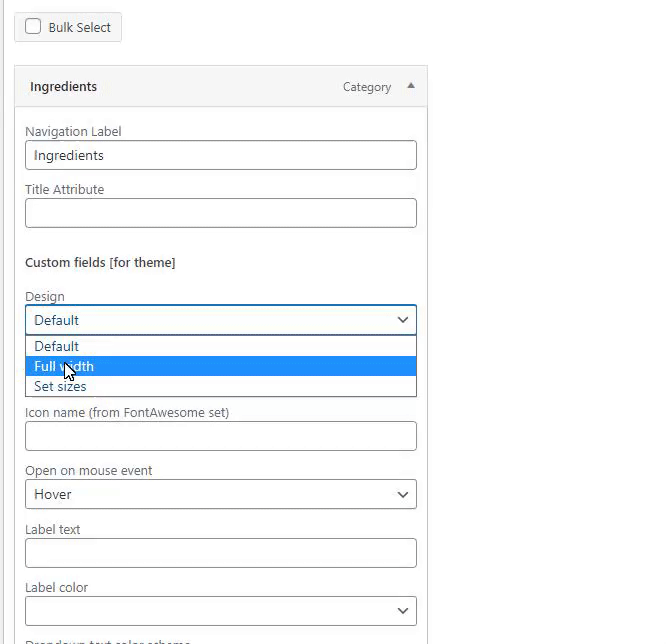
Task: Click the Navigation Label field caption
Action: coord(73,131)
